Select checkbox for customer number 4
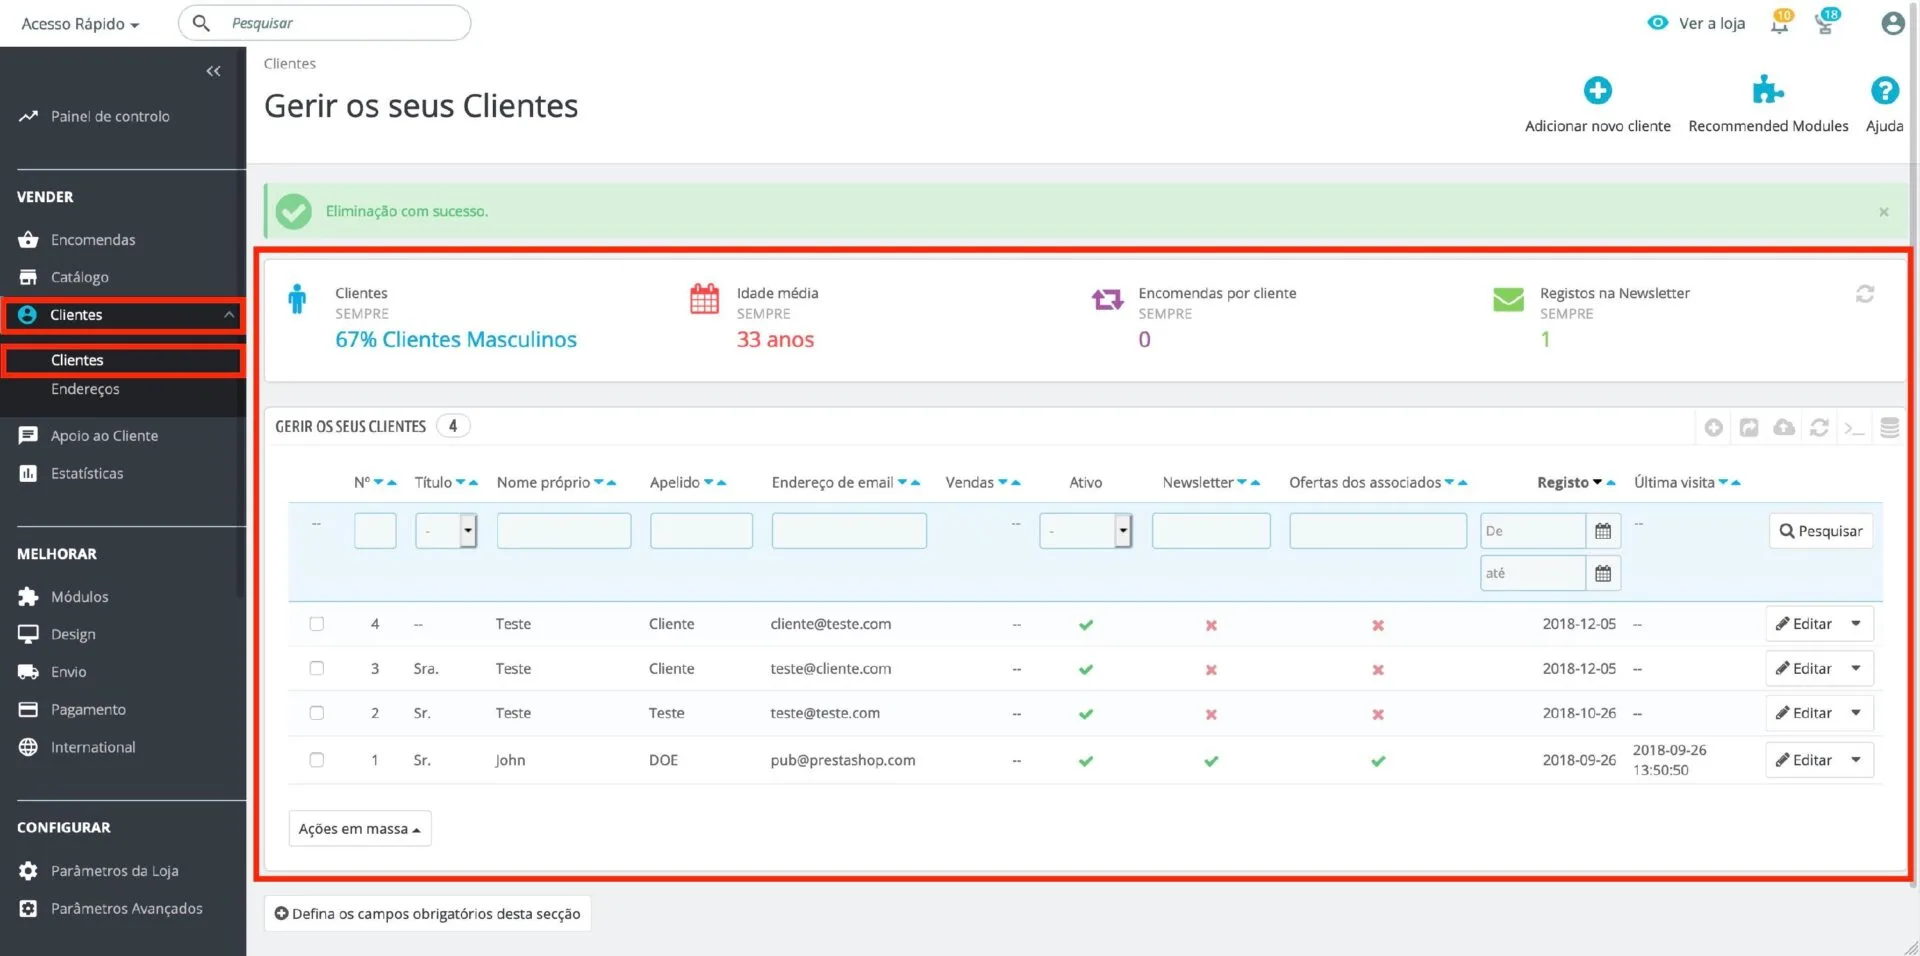The image size is (1920, 956). 317,624
